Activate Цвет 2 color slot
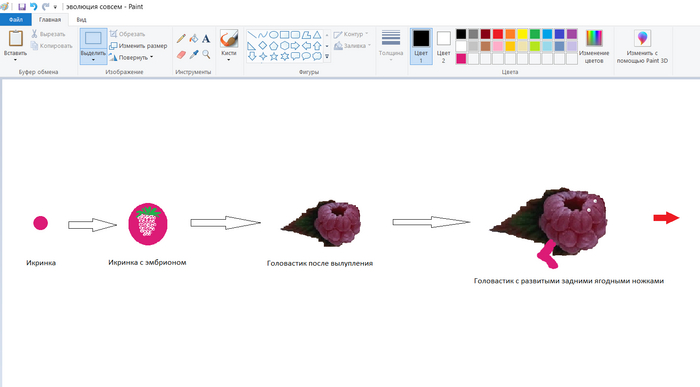Screen dimensions: 700x387 click(x=443, y=46)
